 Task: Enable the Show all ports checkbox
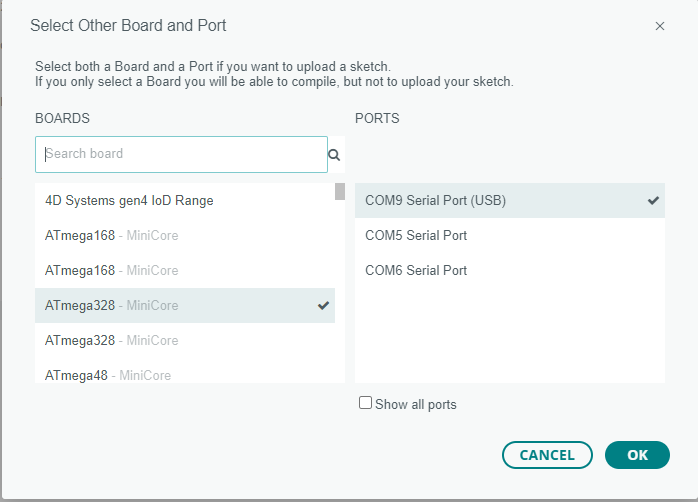pos(365,403)
